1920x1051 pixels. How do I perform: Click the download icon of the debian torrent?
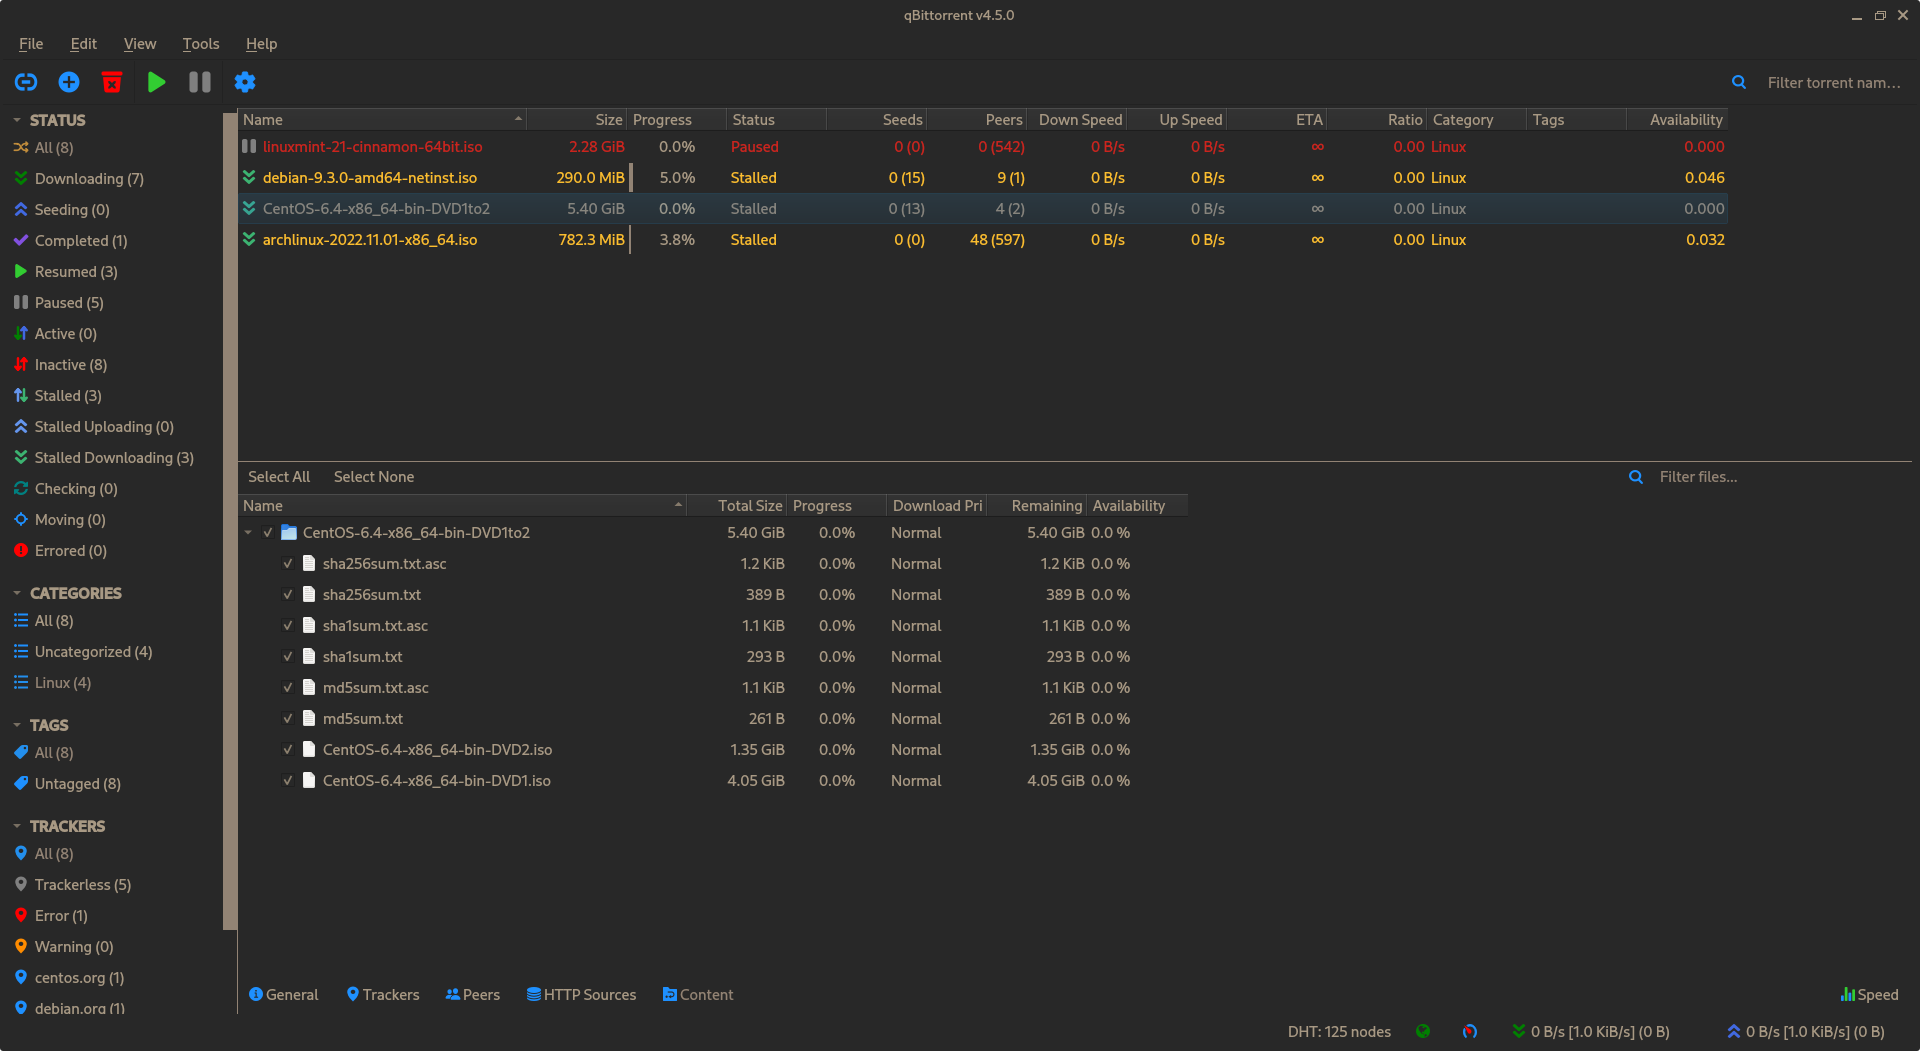point(249,177)
